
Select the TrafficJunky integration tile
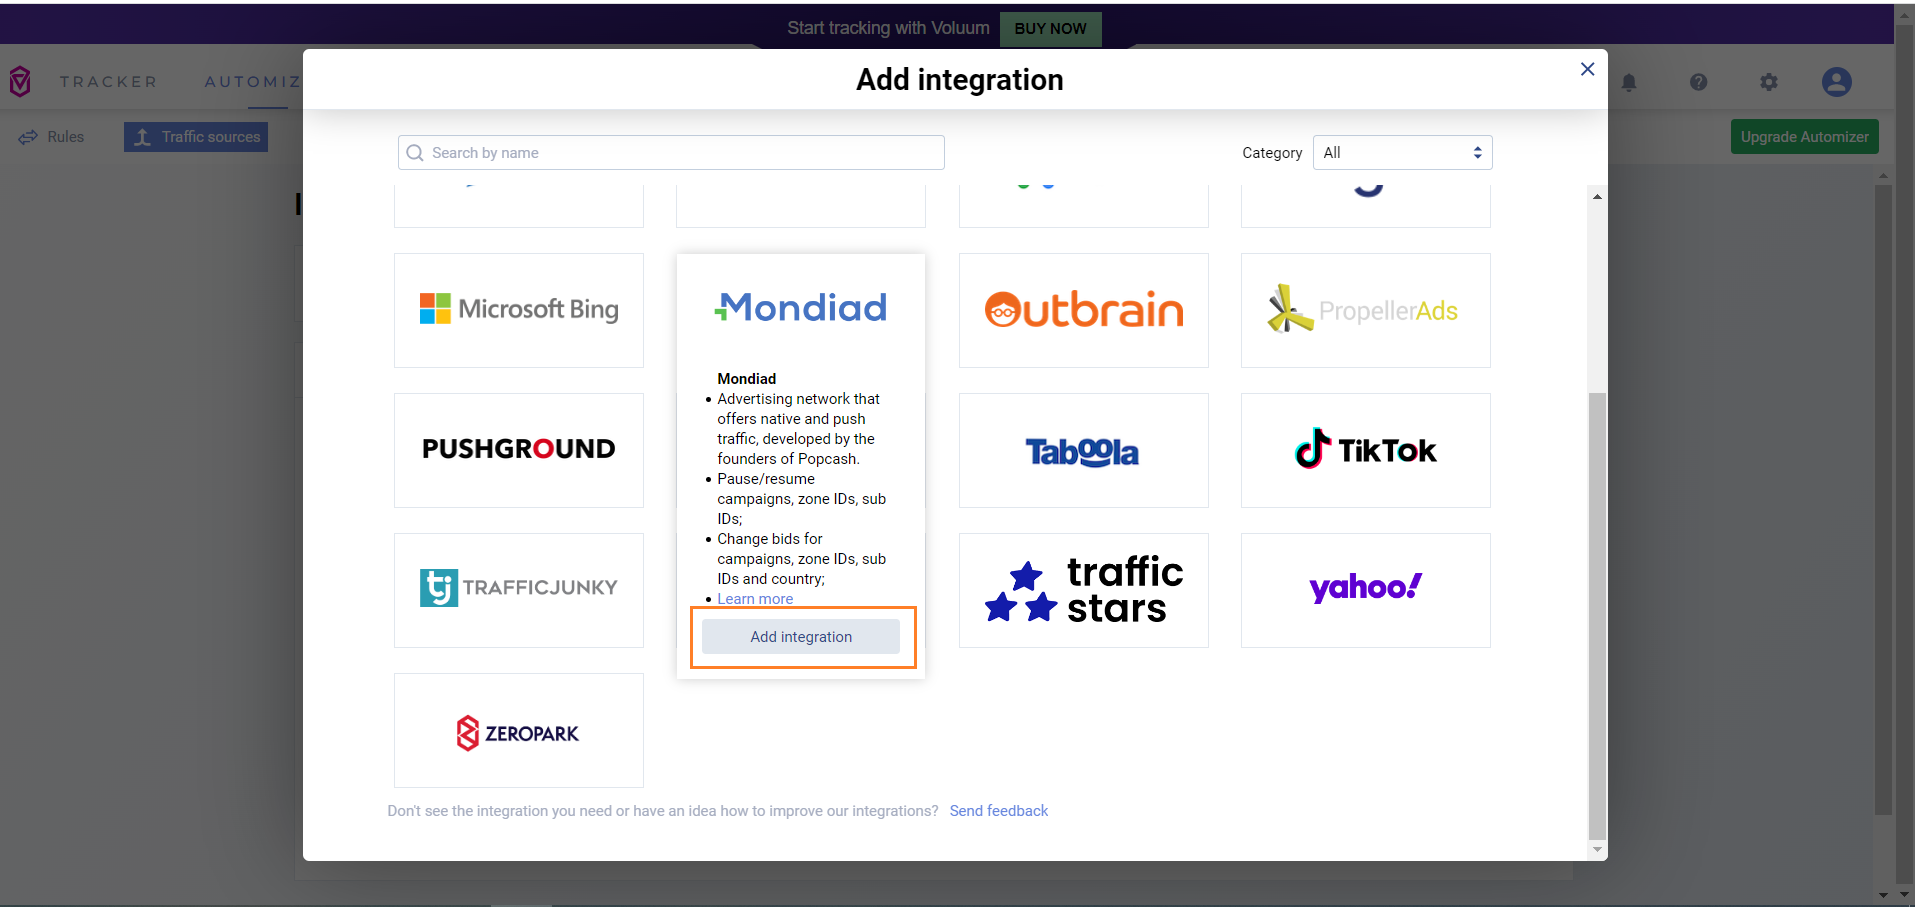(518, 590)
